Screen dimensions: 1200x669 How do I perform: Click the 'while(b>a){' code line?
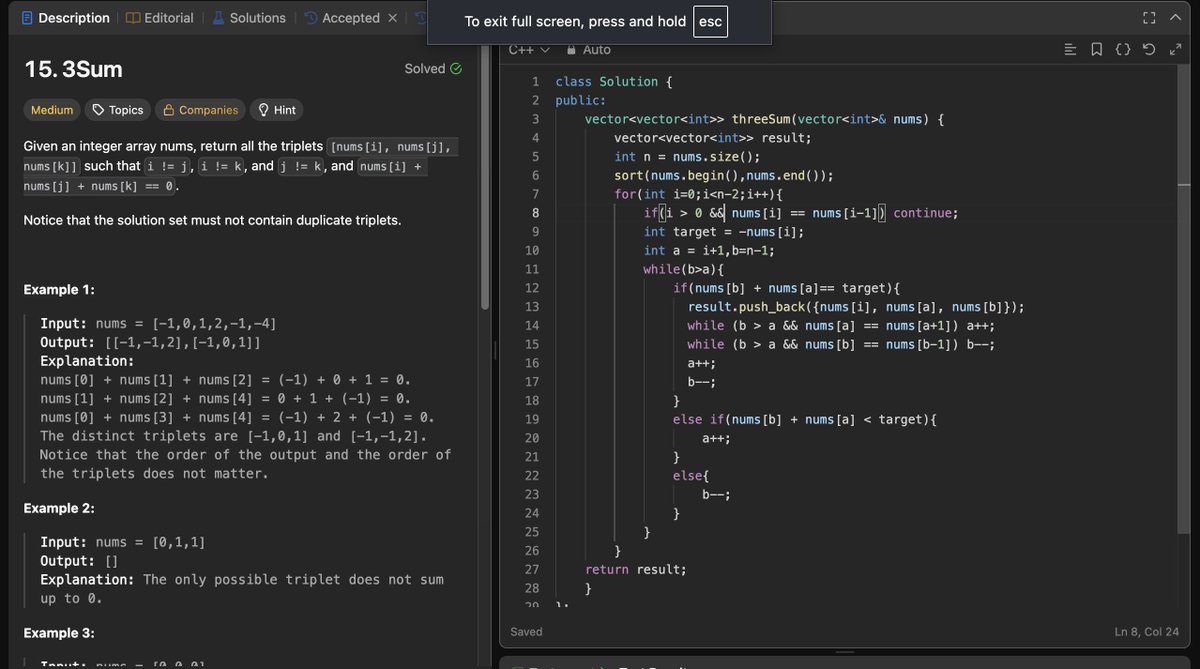684,269
